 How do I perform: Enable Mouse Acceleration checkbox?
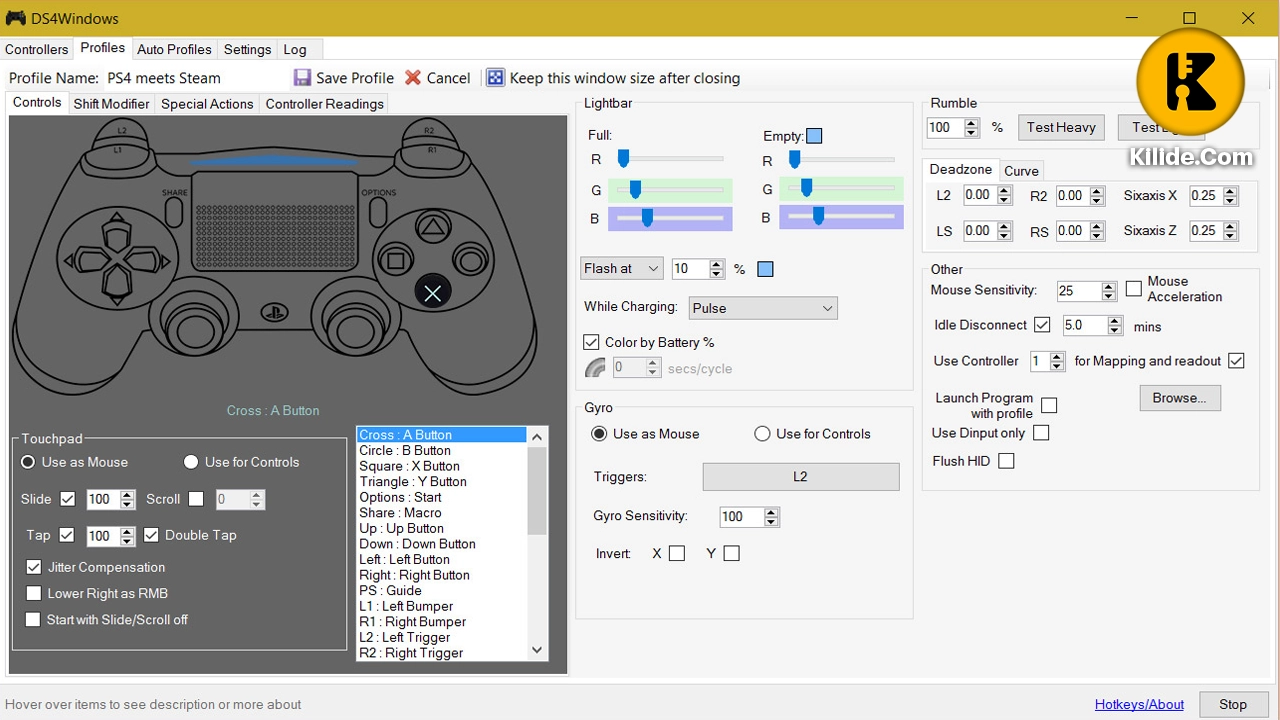[1133, 289]
